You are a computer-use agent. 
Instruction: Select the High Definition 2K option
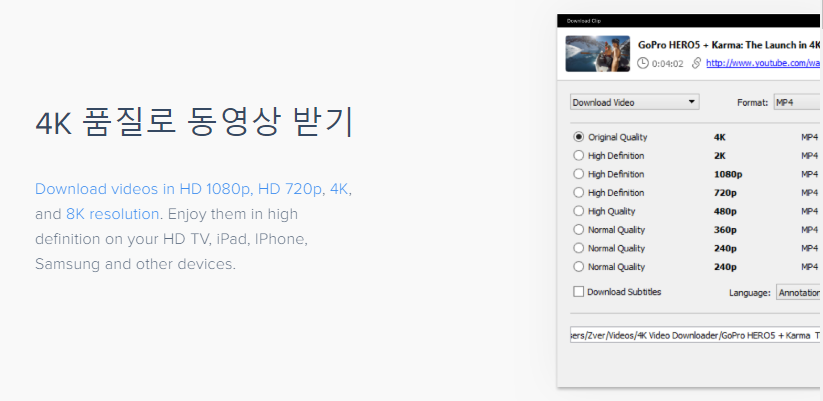click(578, 155)
